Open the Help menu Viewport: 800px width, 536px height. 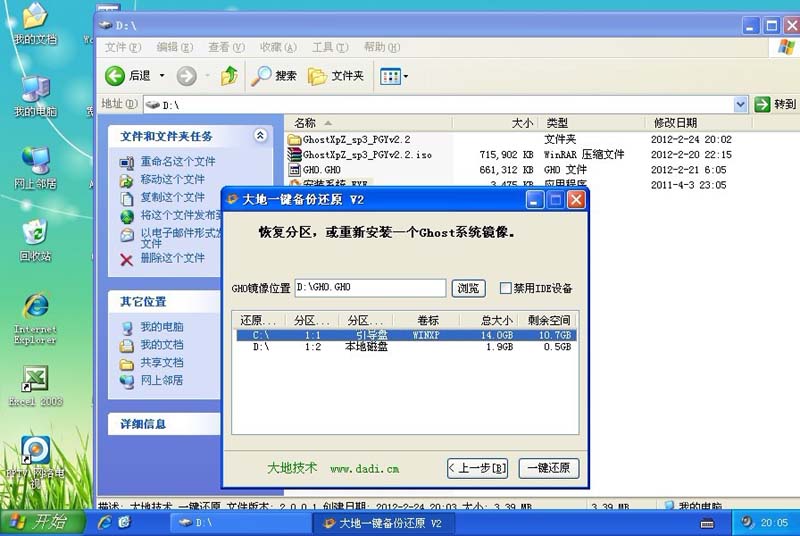[382, 47]
